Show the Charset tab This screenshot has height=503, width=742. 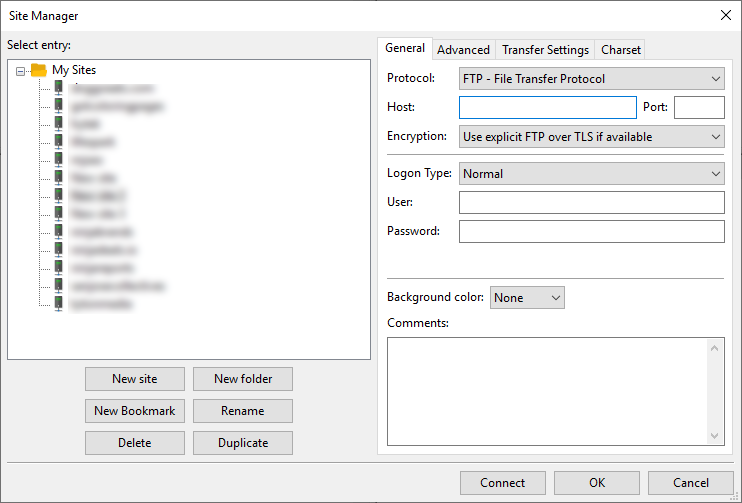pos(620,50)
